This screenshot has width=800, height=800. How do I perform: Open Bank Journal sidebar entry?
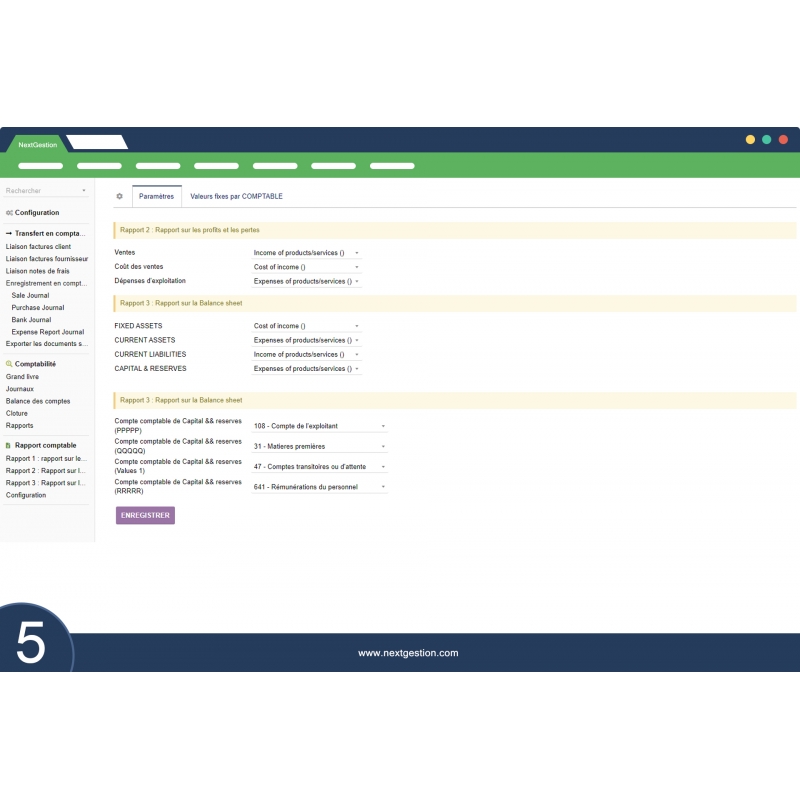point(31,320)
